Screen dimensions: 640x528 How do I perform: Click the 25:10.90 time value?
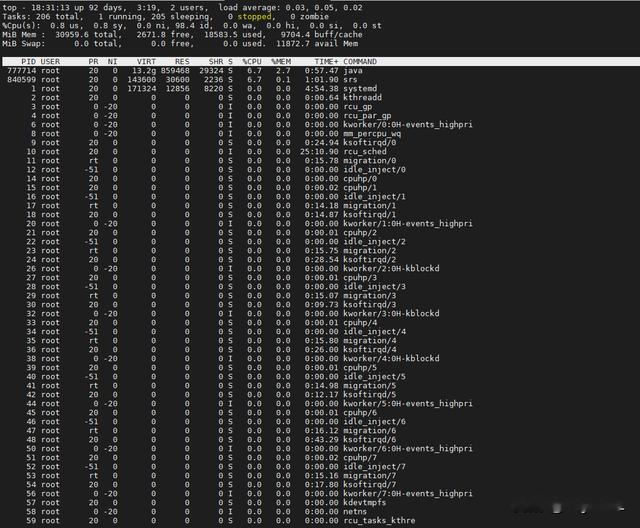(319, 151)
